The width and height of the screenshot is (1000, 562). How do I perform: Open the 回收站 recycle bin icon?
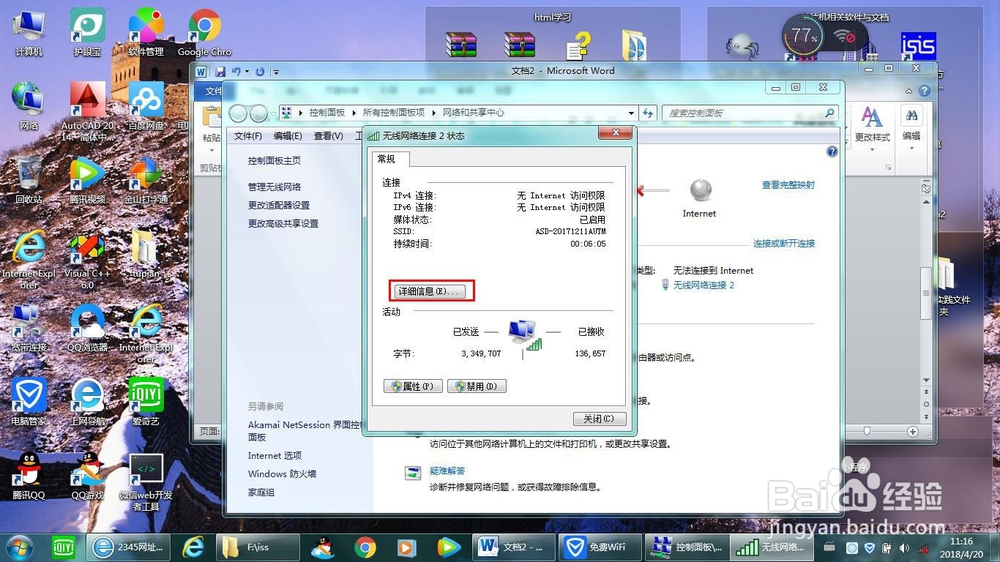pyautogui.click(x=28, y=180)
